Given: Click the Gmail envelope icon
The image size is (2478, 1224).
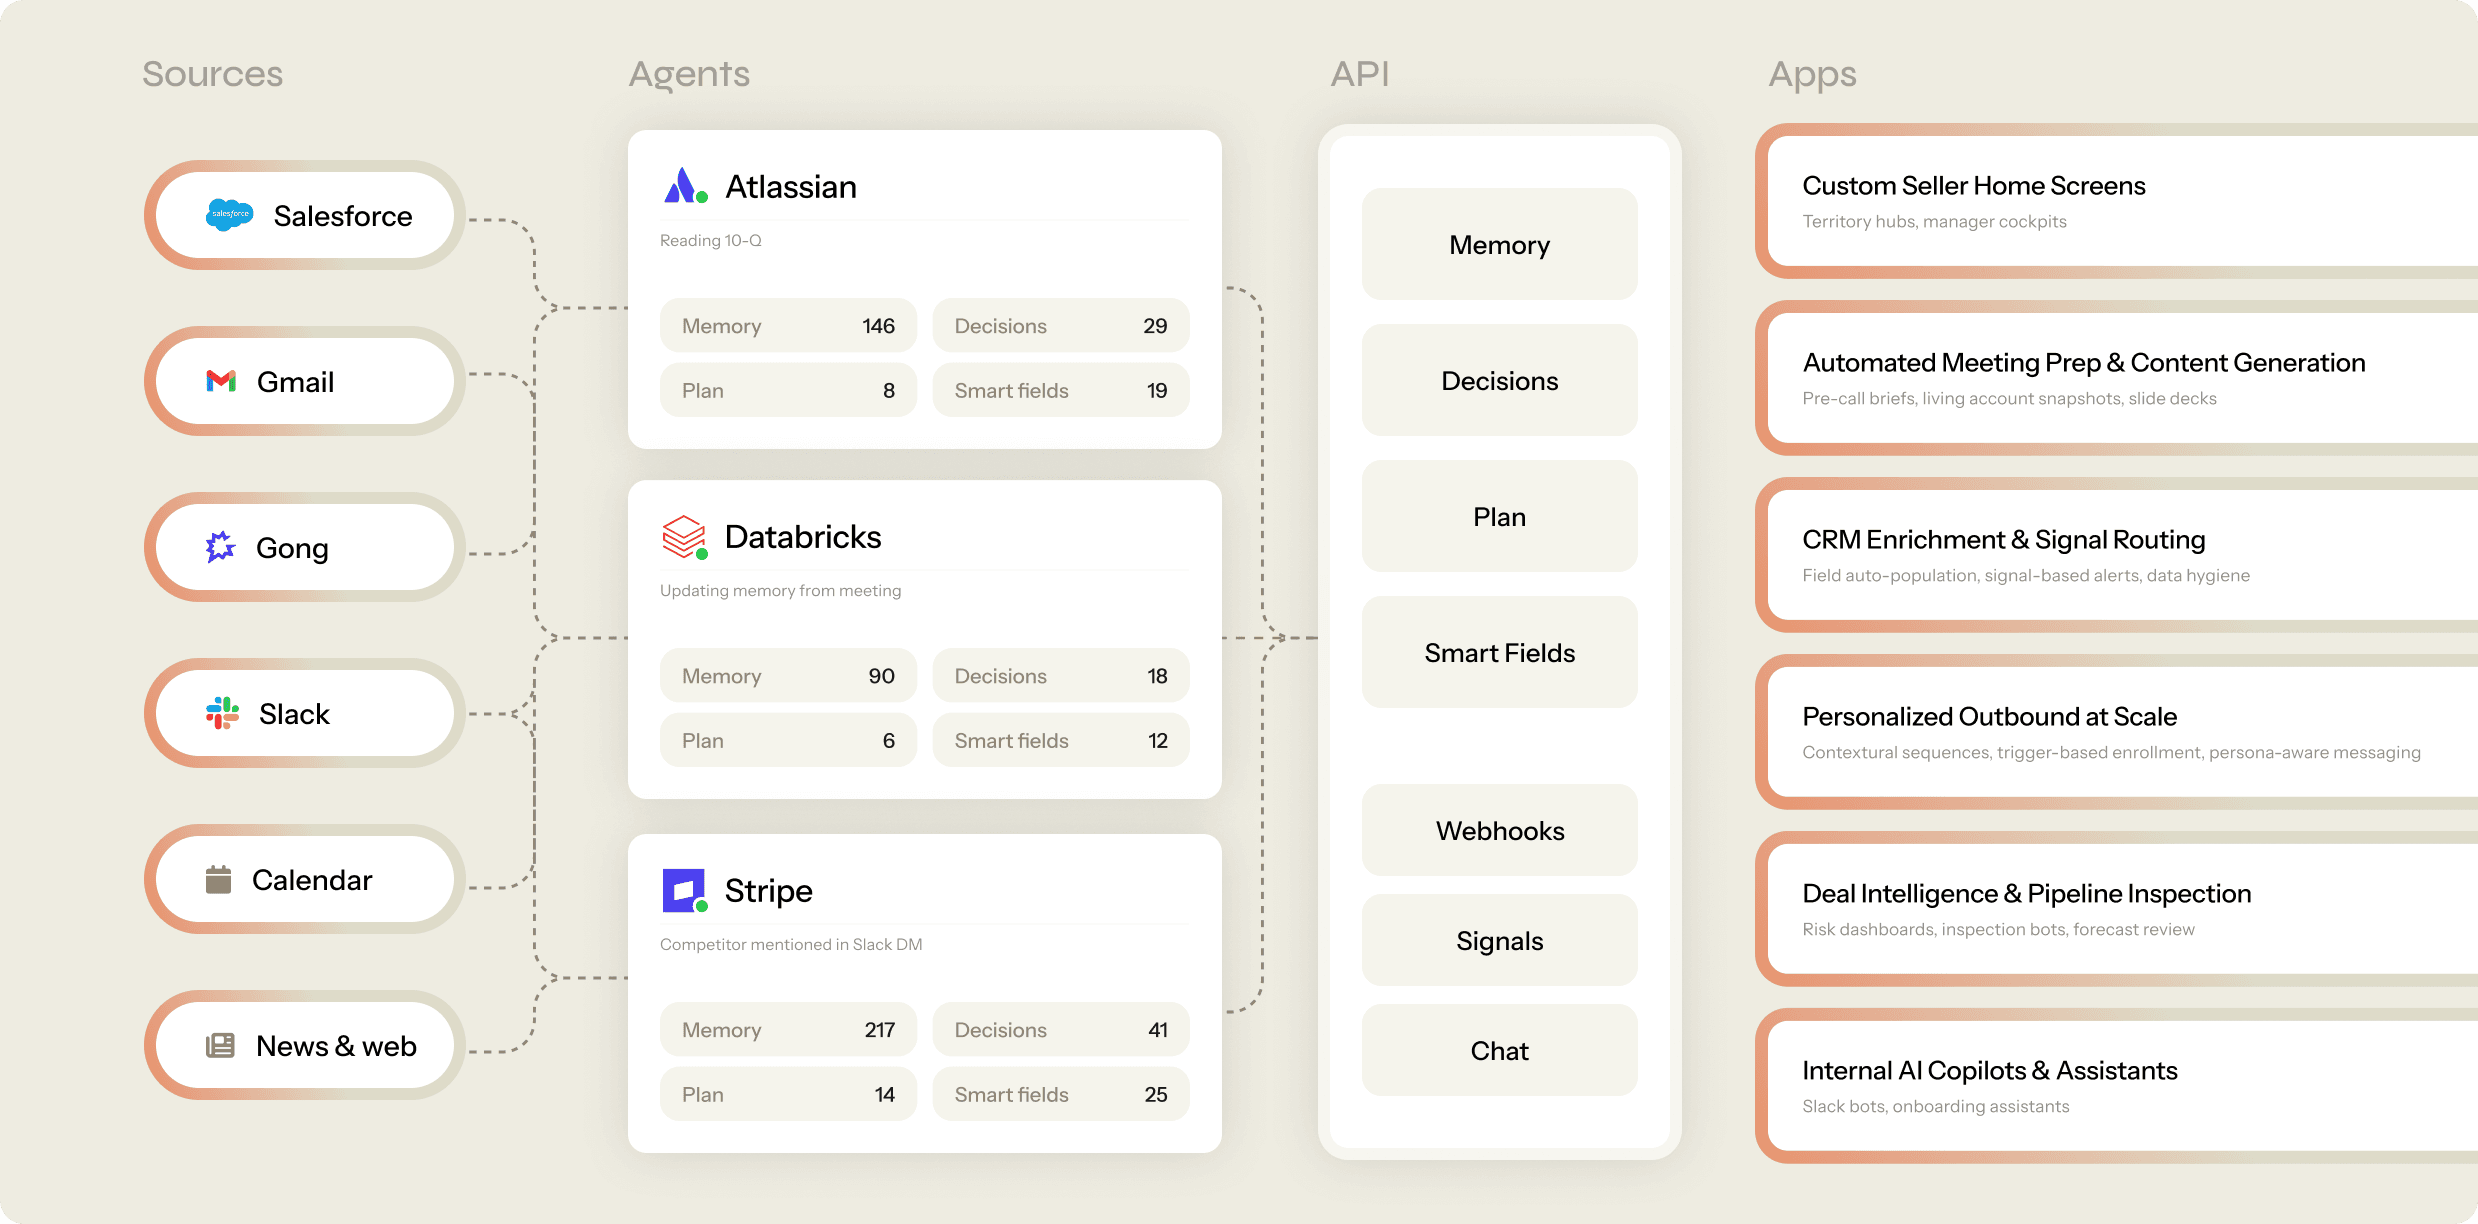Looking at the screenshot, I should pyautogui.click(x=221, y=381).
